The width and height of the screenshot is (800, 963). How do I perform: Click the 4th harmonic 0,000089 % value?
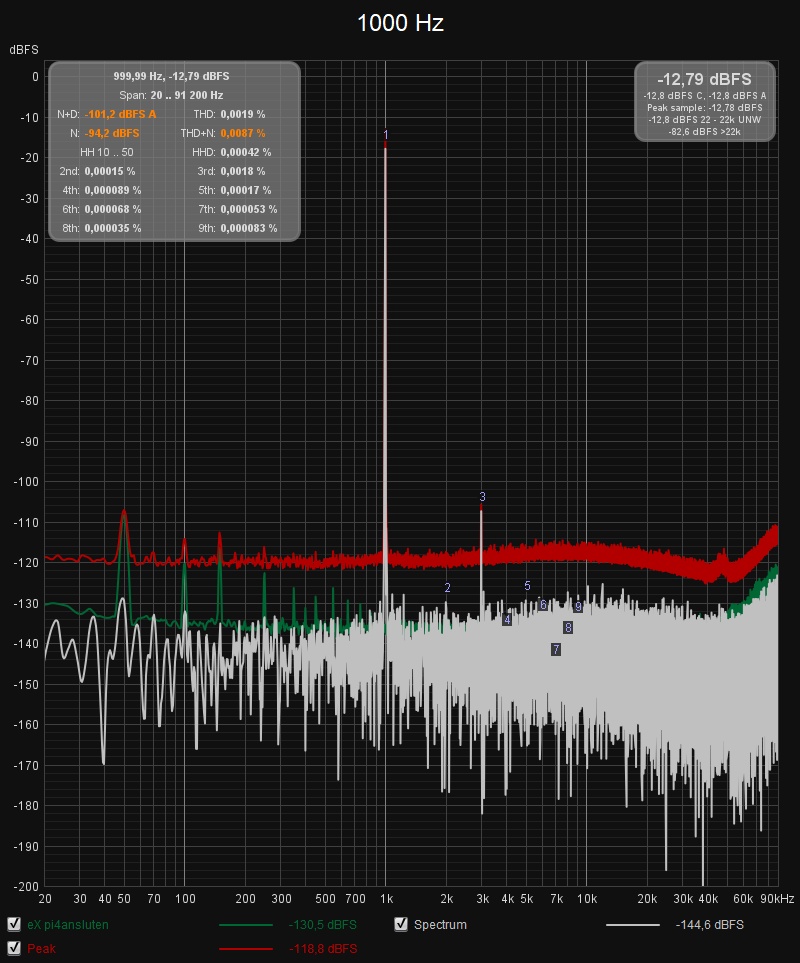(113, 190)
